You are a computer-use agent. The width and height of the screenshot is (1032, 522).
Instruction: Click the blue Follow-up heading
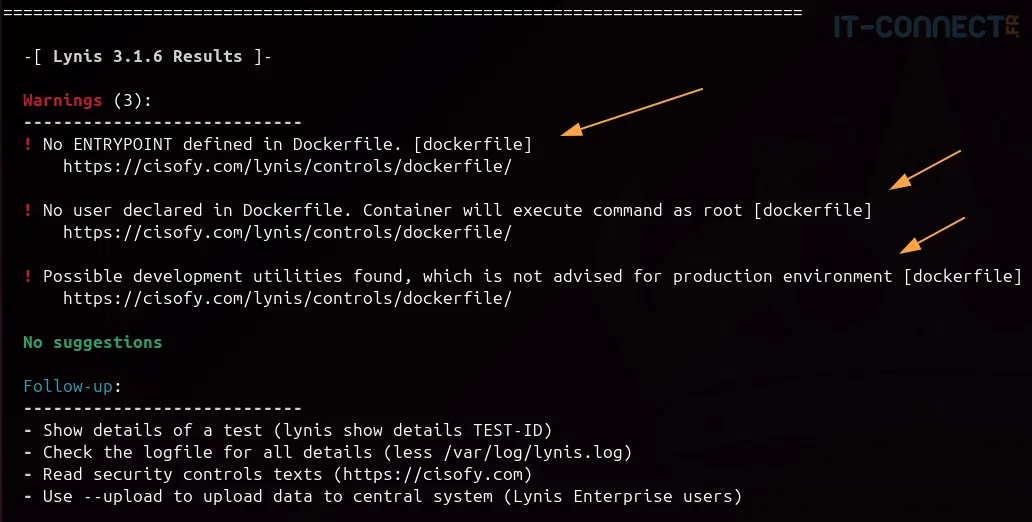[70, 386]
